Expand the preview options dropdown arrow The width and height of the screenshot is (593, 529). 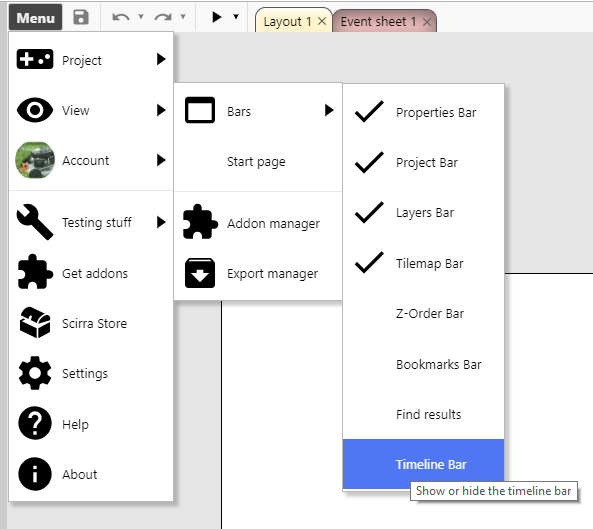(x=236, y=17)
